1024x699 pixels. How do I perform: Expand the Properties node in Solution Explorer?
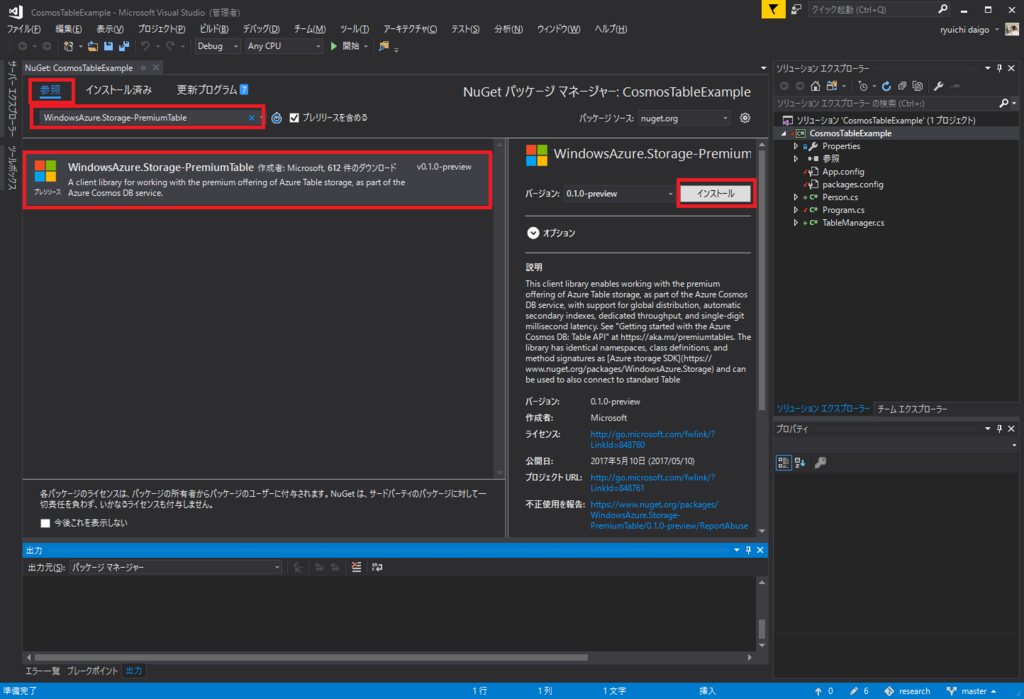click(x=796, y=146)
